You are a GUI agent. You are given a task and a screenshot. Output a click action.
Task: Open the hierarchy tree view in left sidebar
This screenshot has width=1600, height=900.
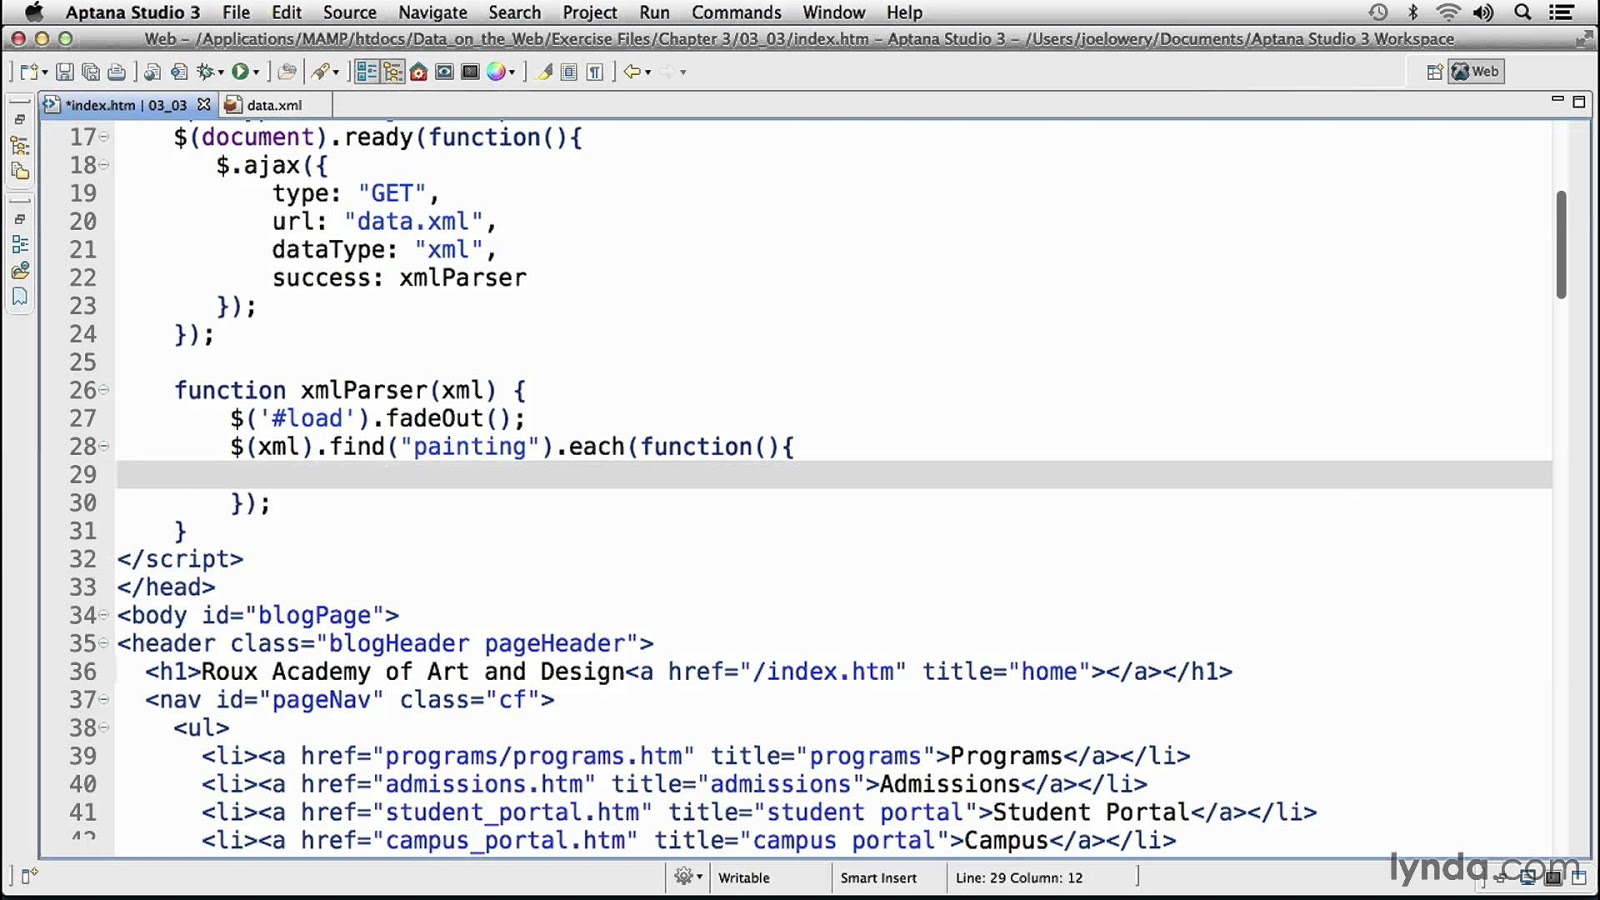coord(20,145)
